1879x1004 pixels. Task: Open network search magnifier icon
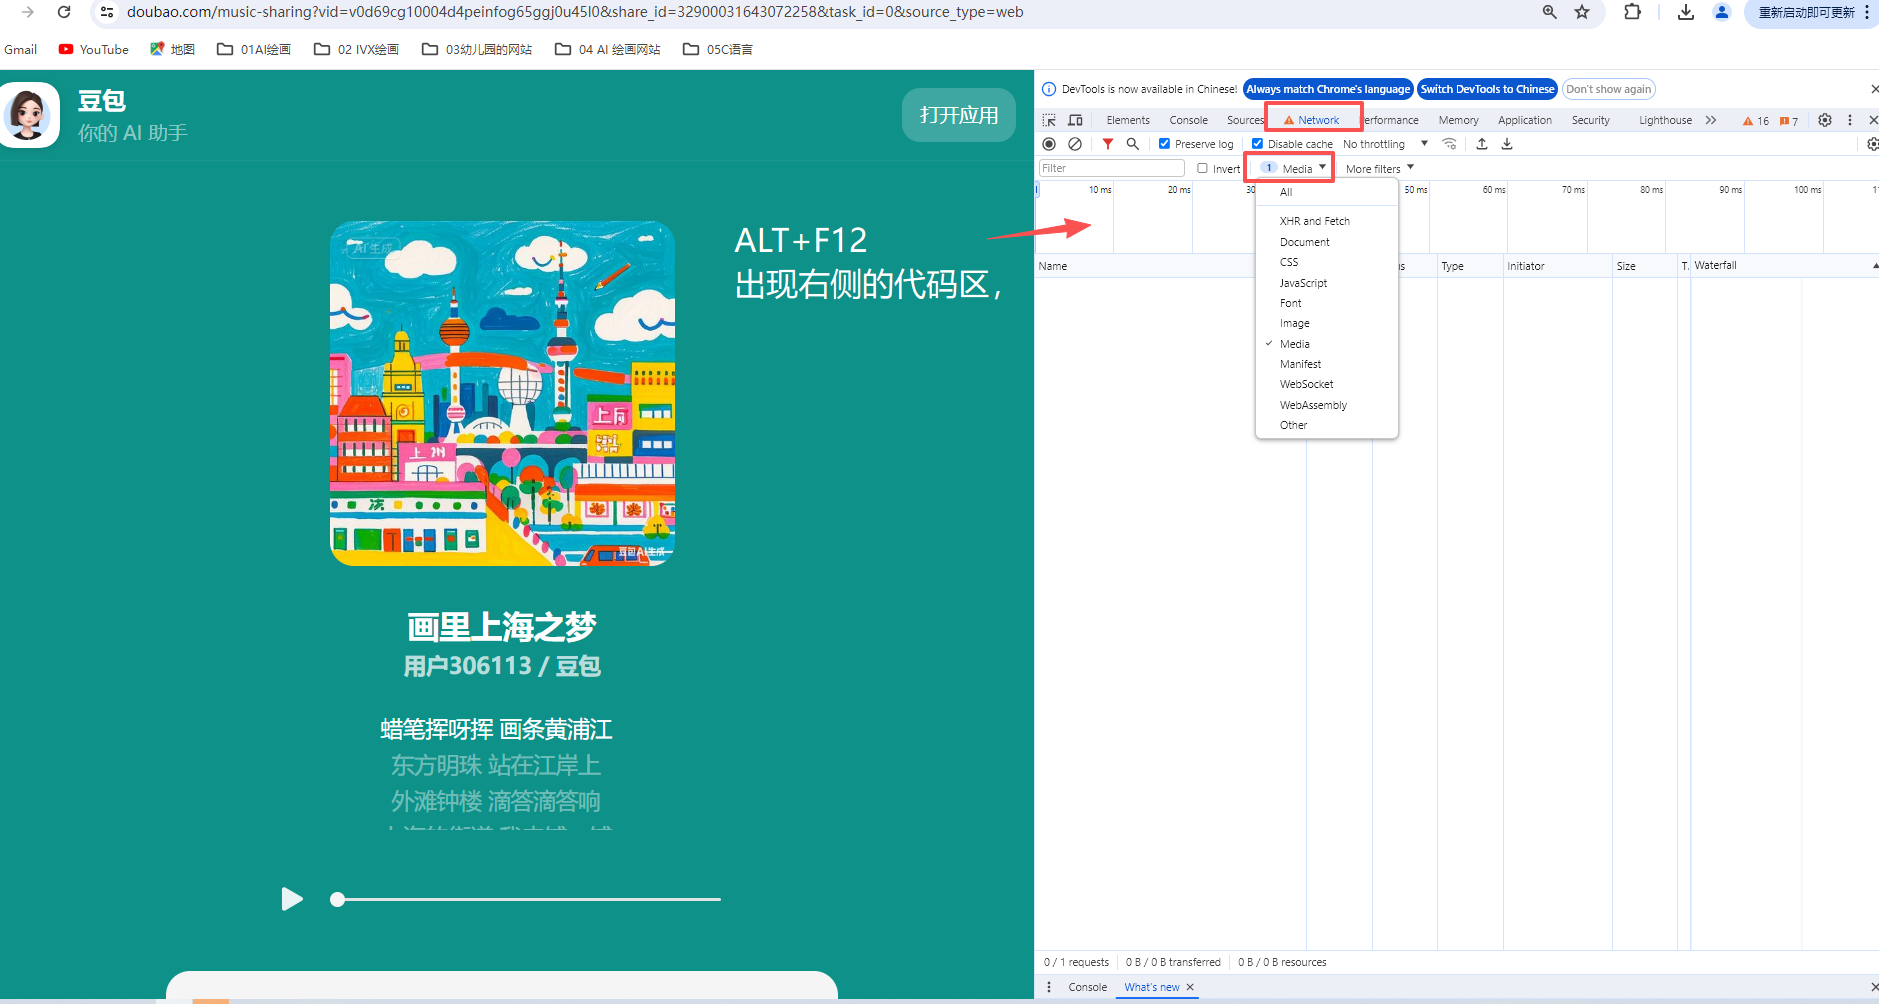click(x=1133, y=144)
